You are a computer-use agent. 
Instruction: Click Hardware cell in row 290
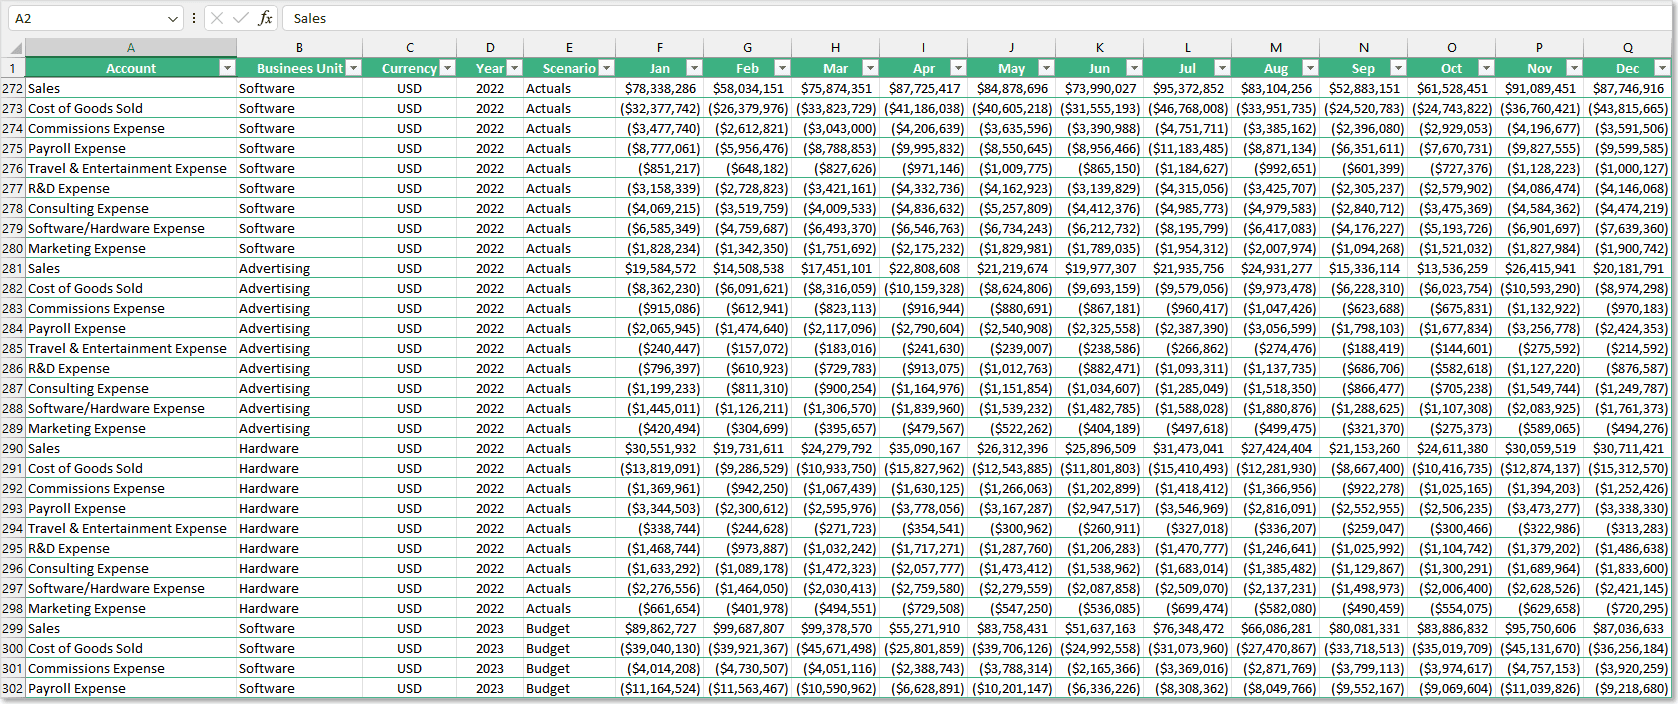click(299, 448)
